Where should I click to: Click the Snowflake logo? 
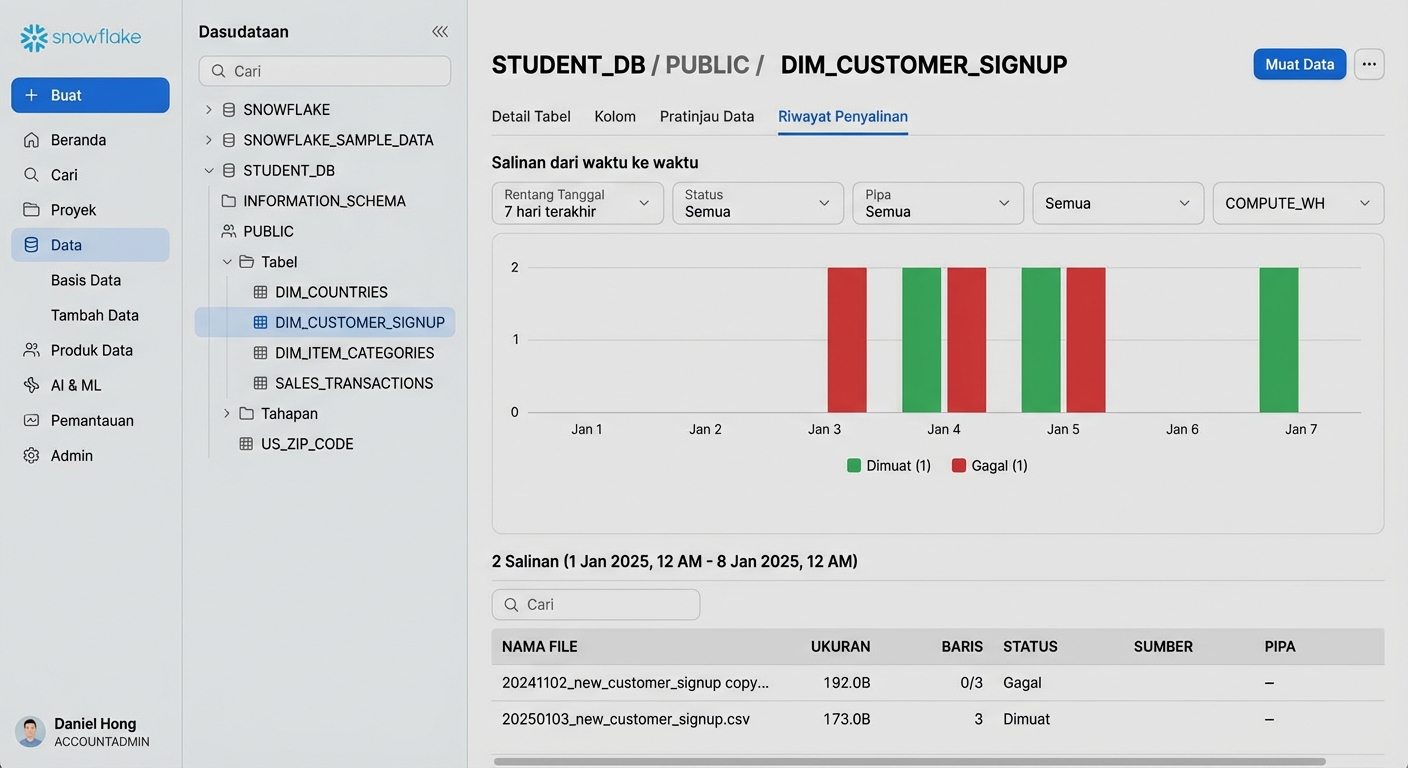pyautogui.click(x=81, y=38)
